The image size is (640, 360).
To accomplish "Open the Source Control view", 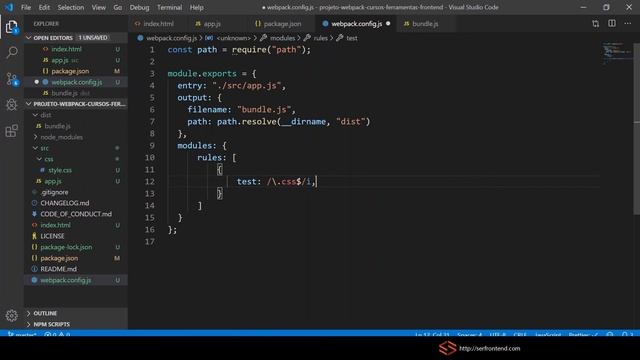I will click(12, 79).
